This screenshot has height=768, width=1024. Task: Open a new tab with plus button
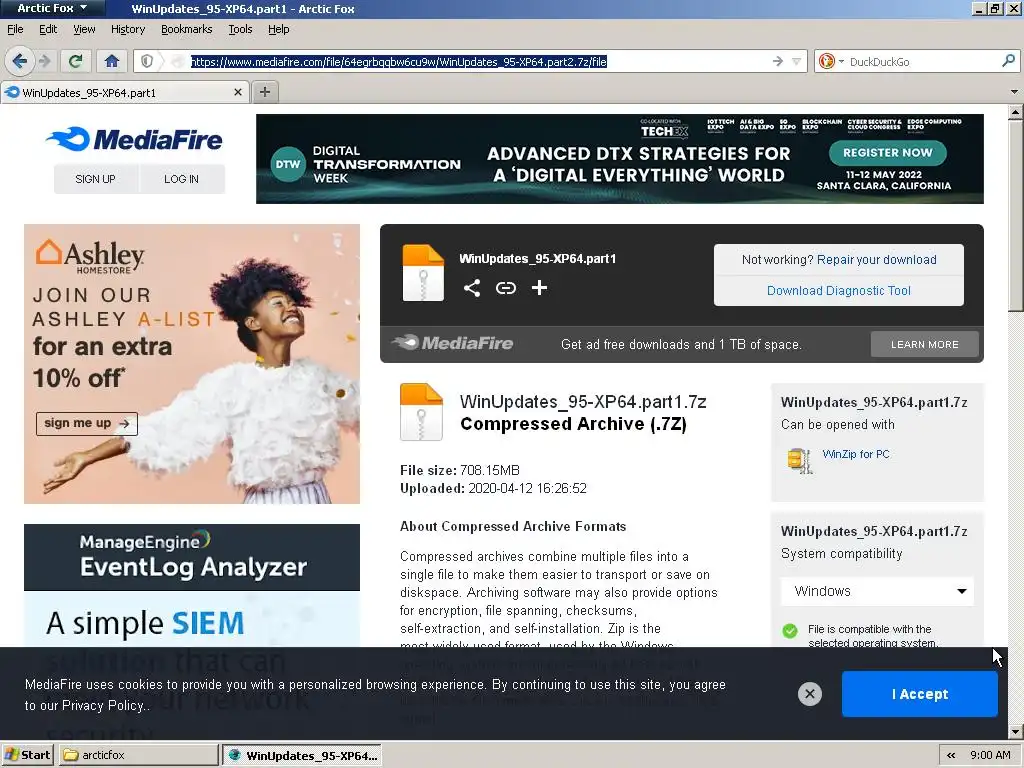(x=264, y=92)
